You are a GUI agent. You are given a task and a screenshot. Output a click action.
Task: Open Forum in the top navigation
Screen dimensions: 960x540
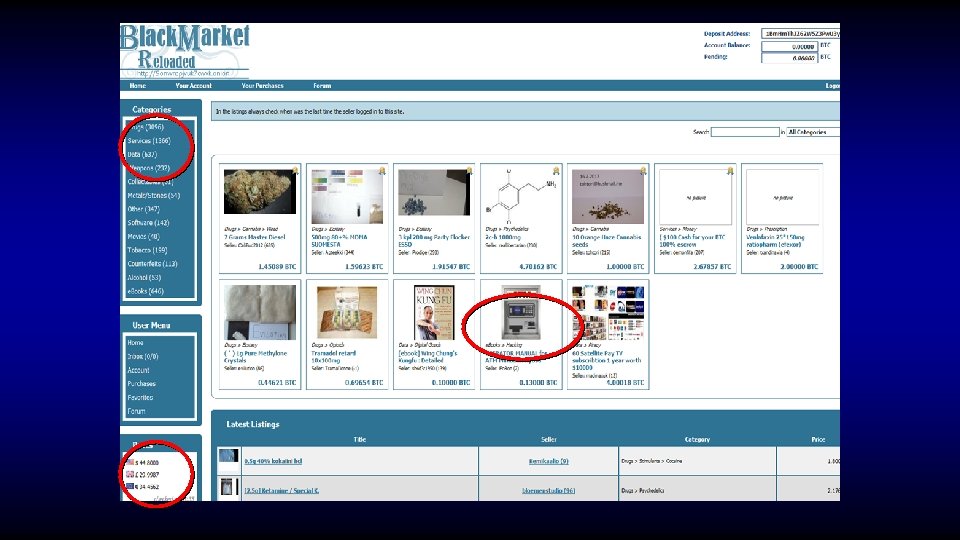click(322, 86)
